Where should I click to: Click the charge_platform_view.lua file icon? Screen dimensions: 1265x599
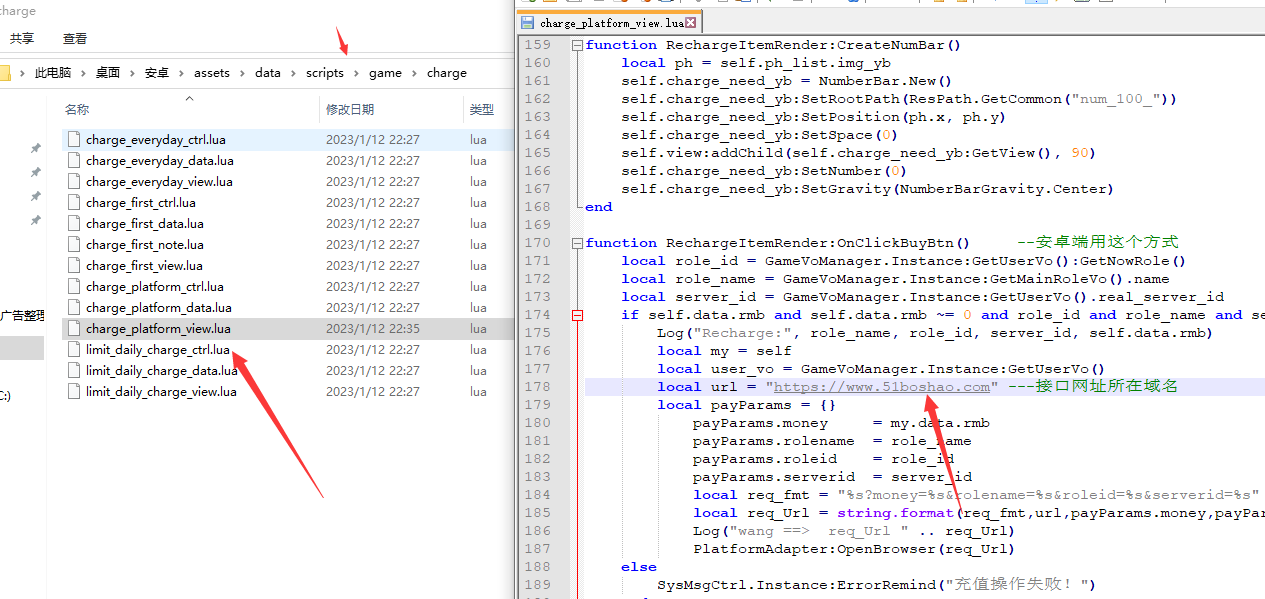coord(74,329)
